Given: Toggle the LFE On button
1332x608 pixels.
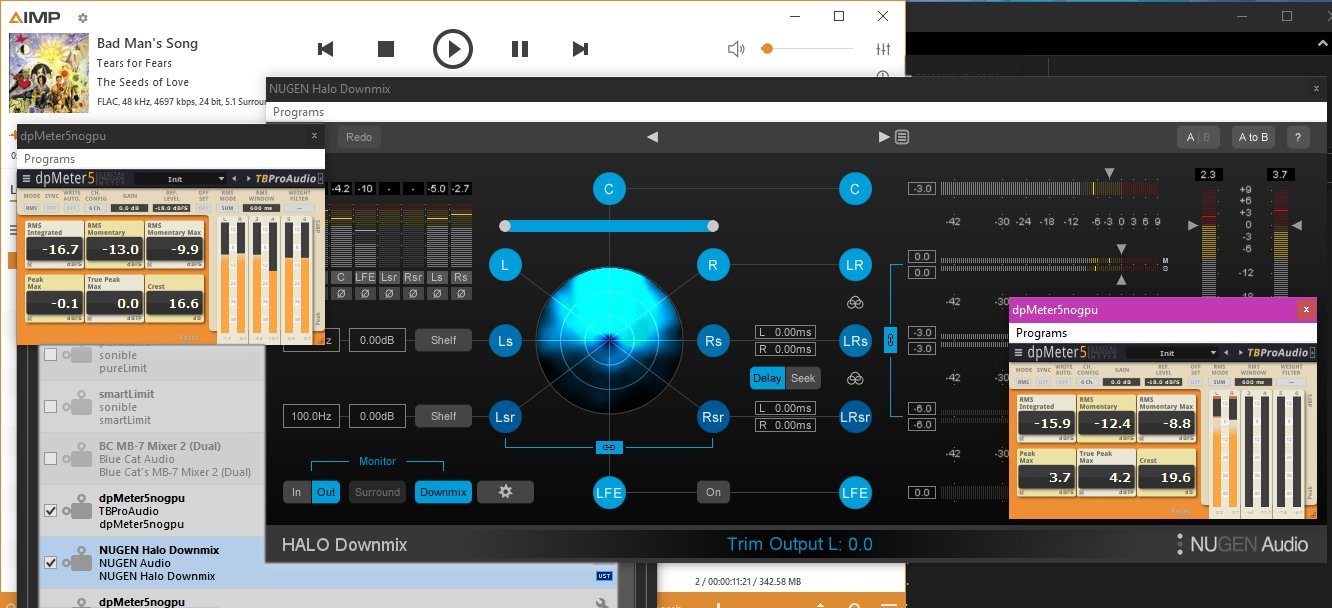Looking at the screenshot, I should coord(713,492).
